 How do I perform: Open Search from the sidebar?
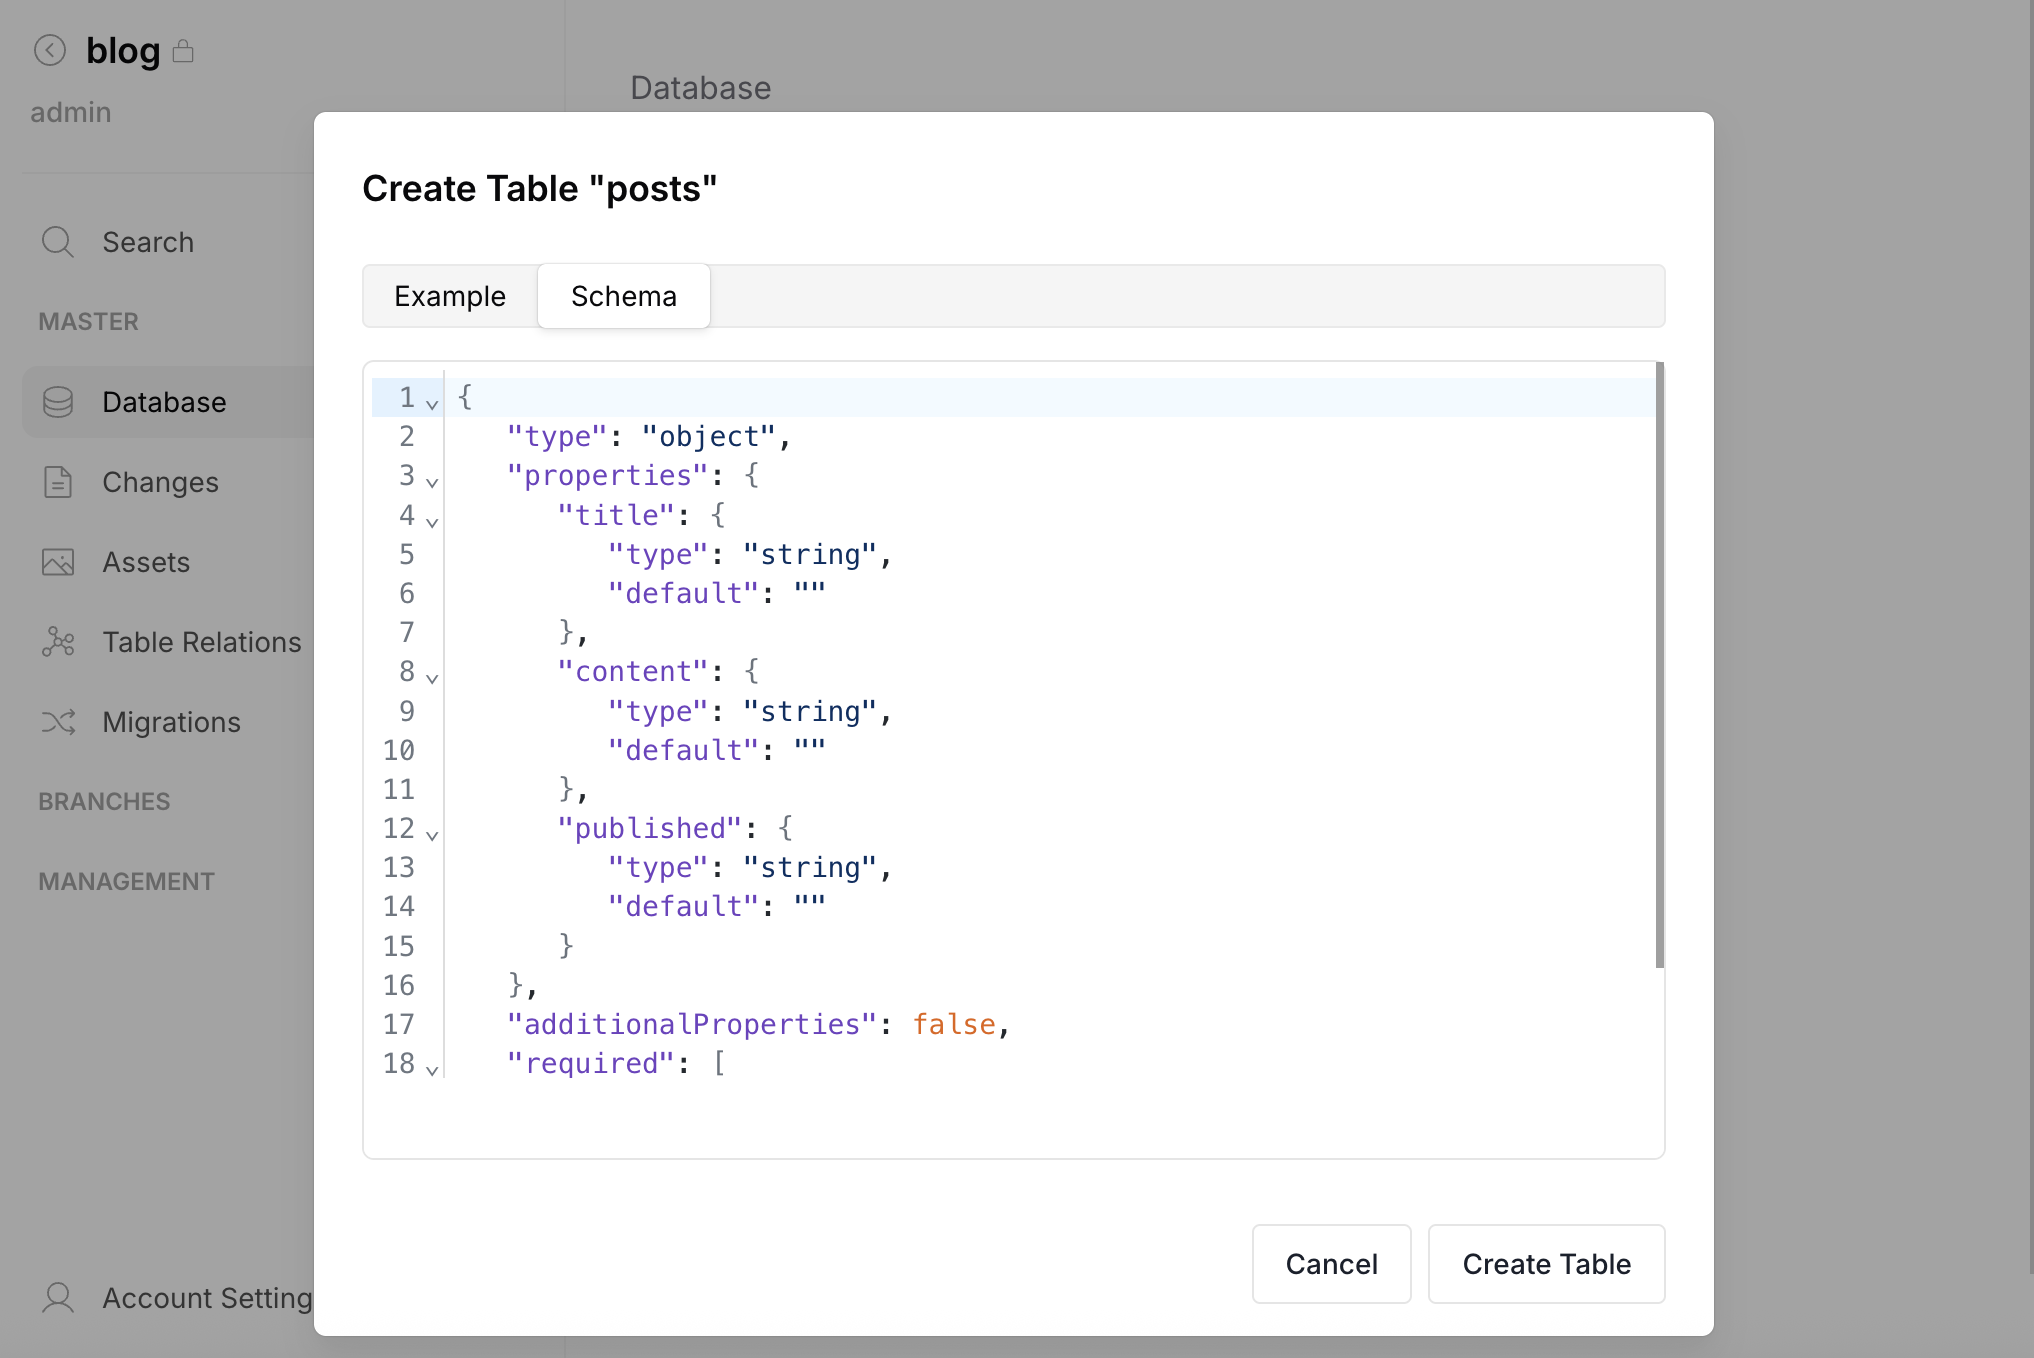tap(58, 242)
